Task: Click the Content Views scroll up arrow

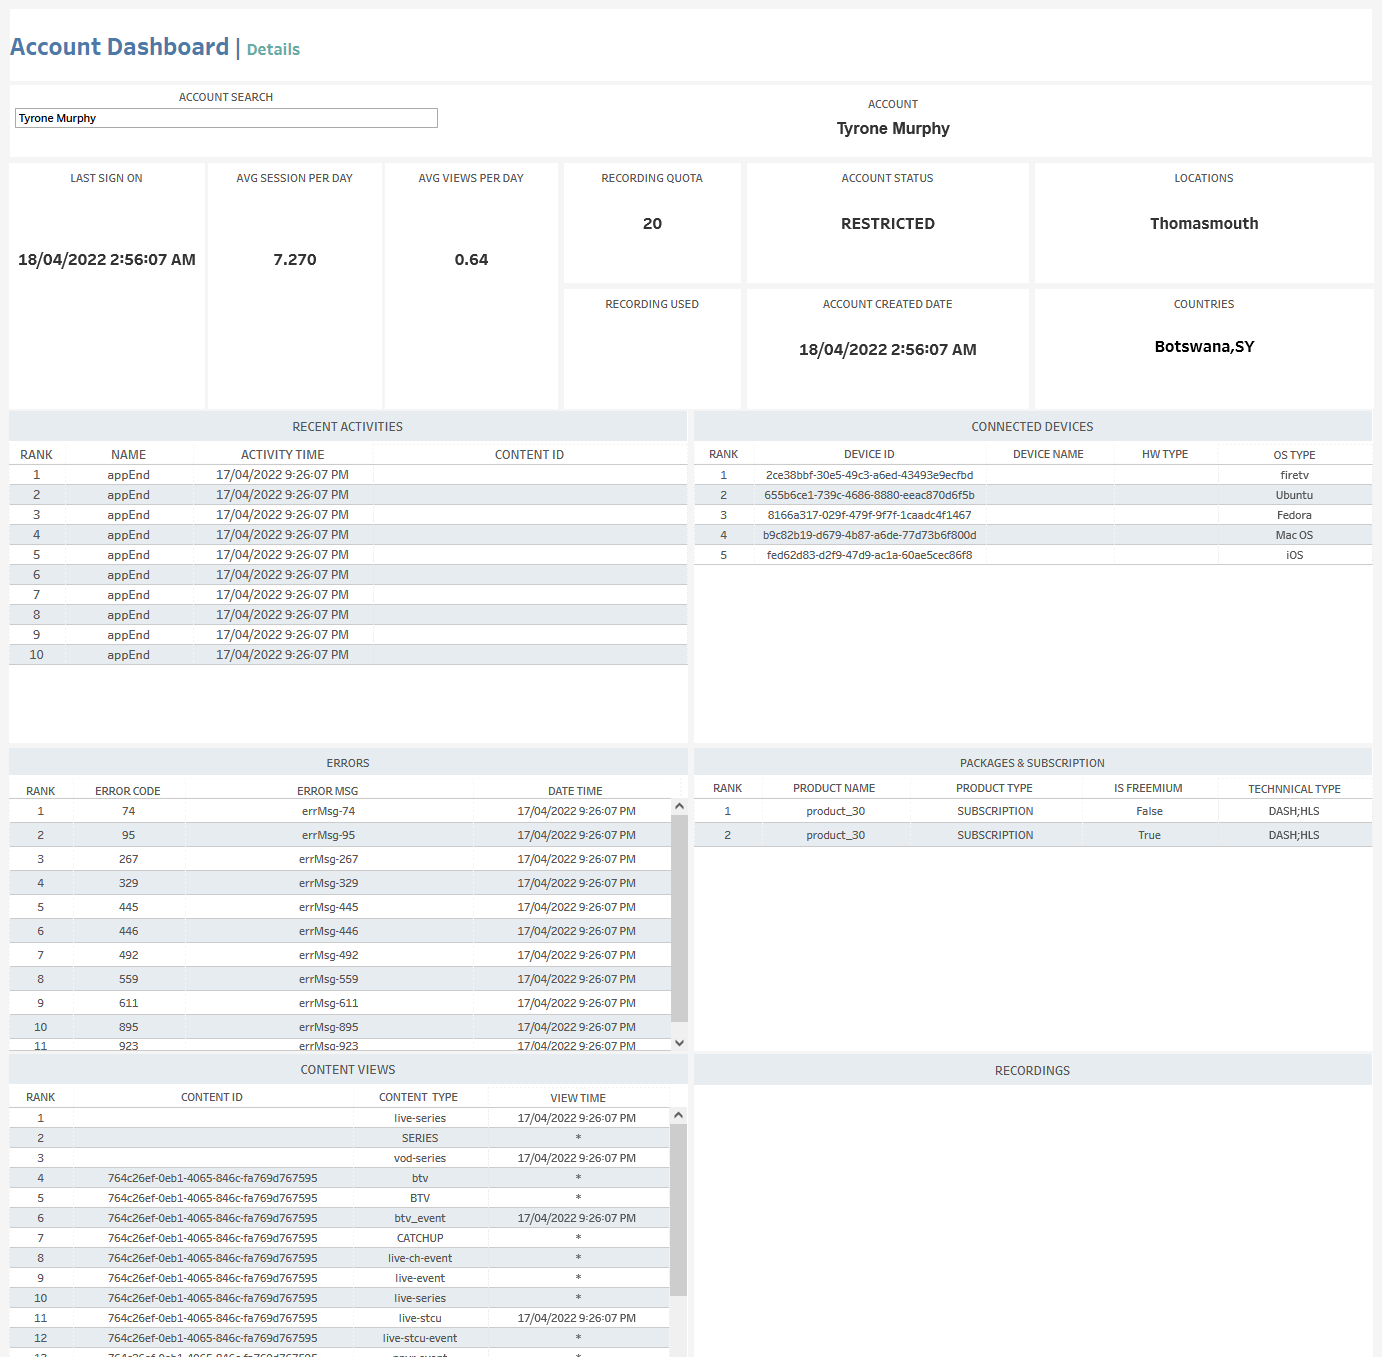Action: pos(678,1115)
